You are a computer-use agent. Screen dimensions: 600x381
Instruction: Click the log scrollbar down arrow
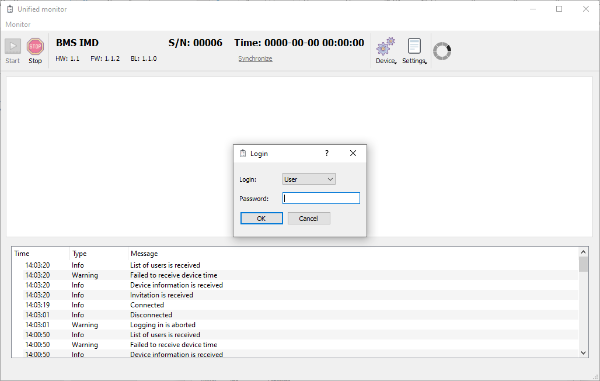(x=583, y=353)
